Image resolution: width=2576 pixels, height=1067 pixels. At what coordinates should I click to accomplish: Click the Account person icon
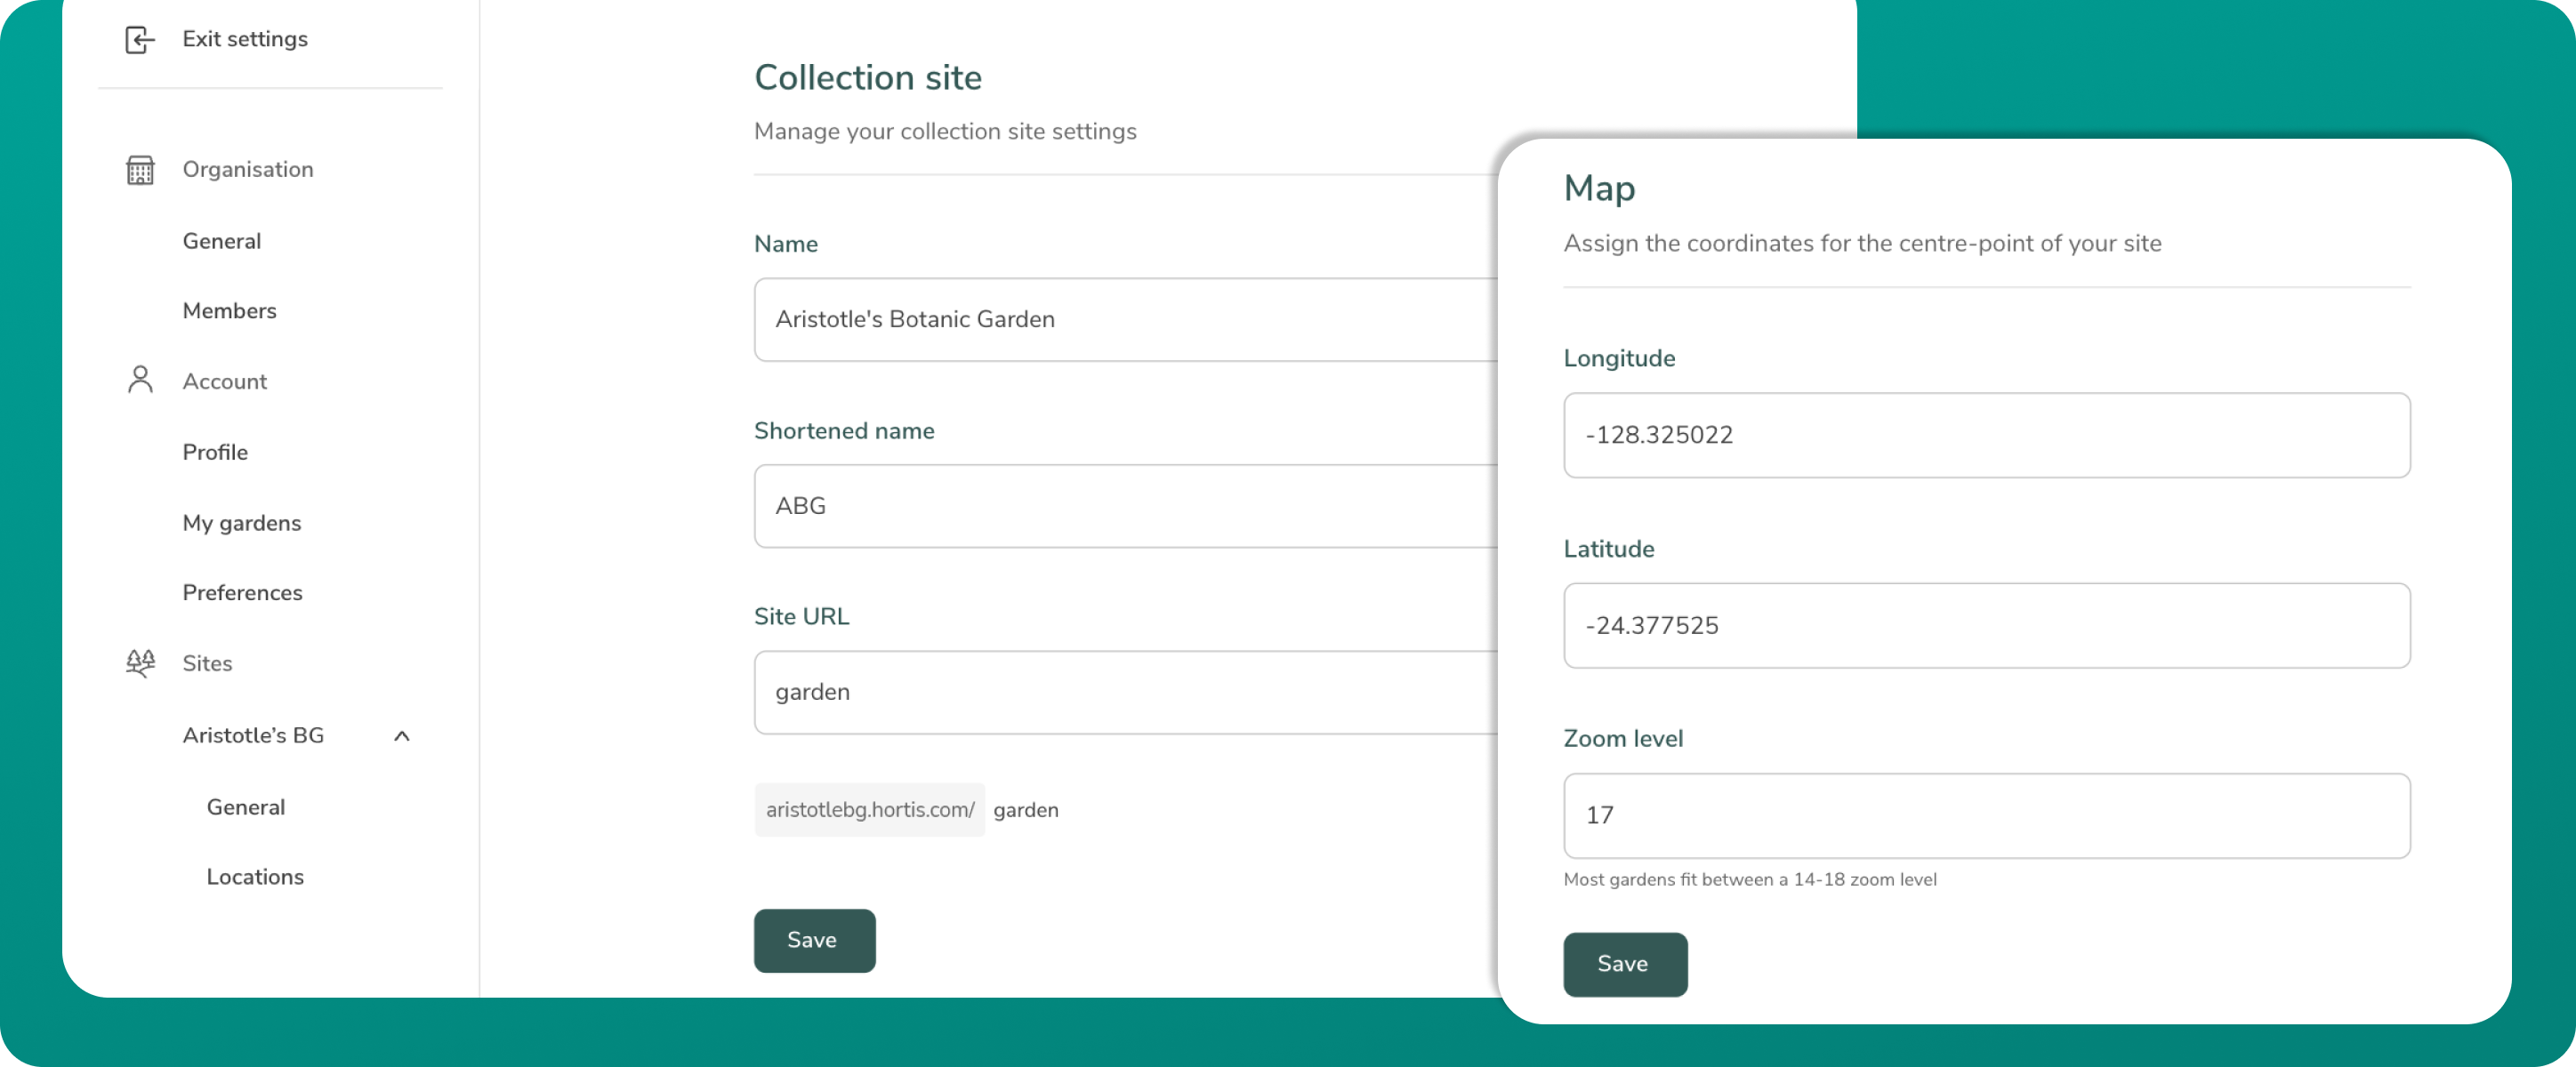click(140, 380)
